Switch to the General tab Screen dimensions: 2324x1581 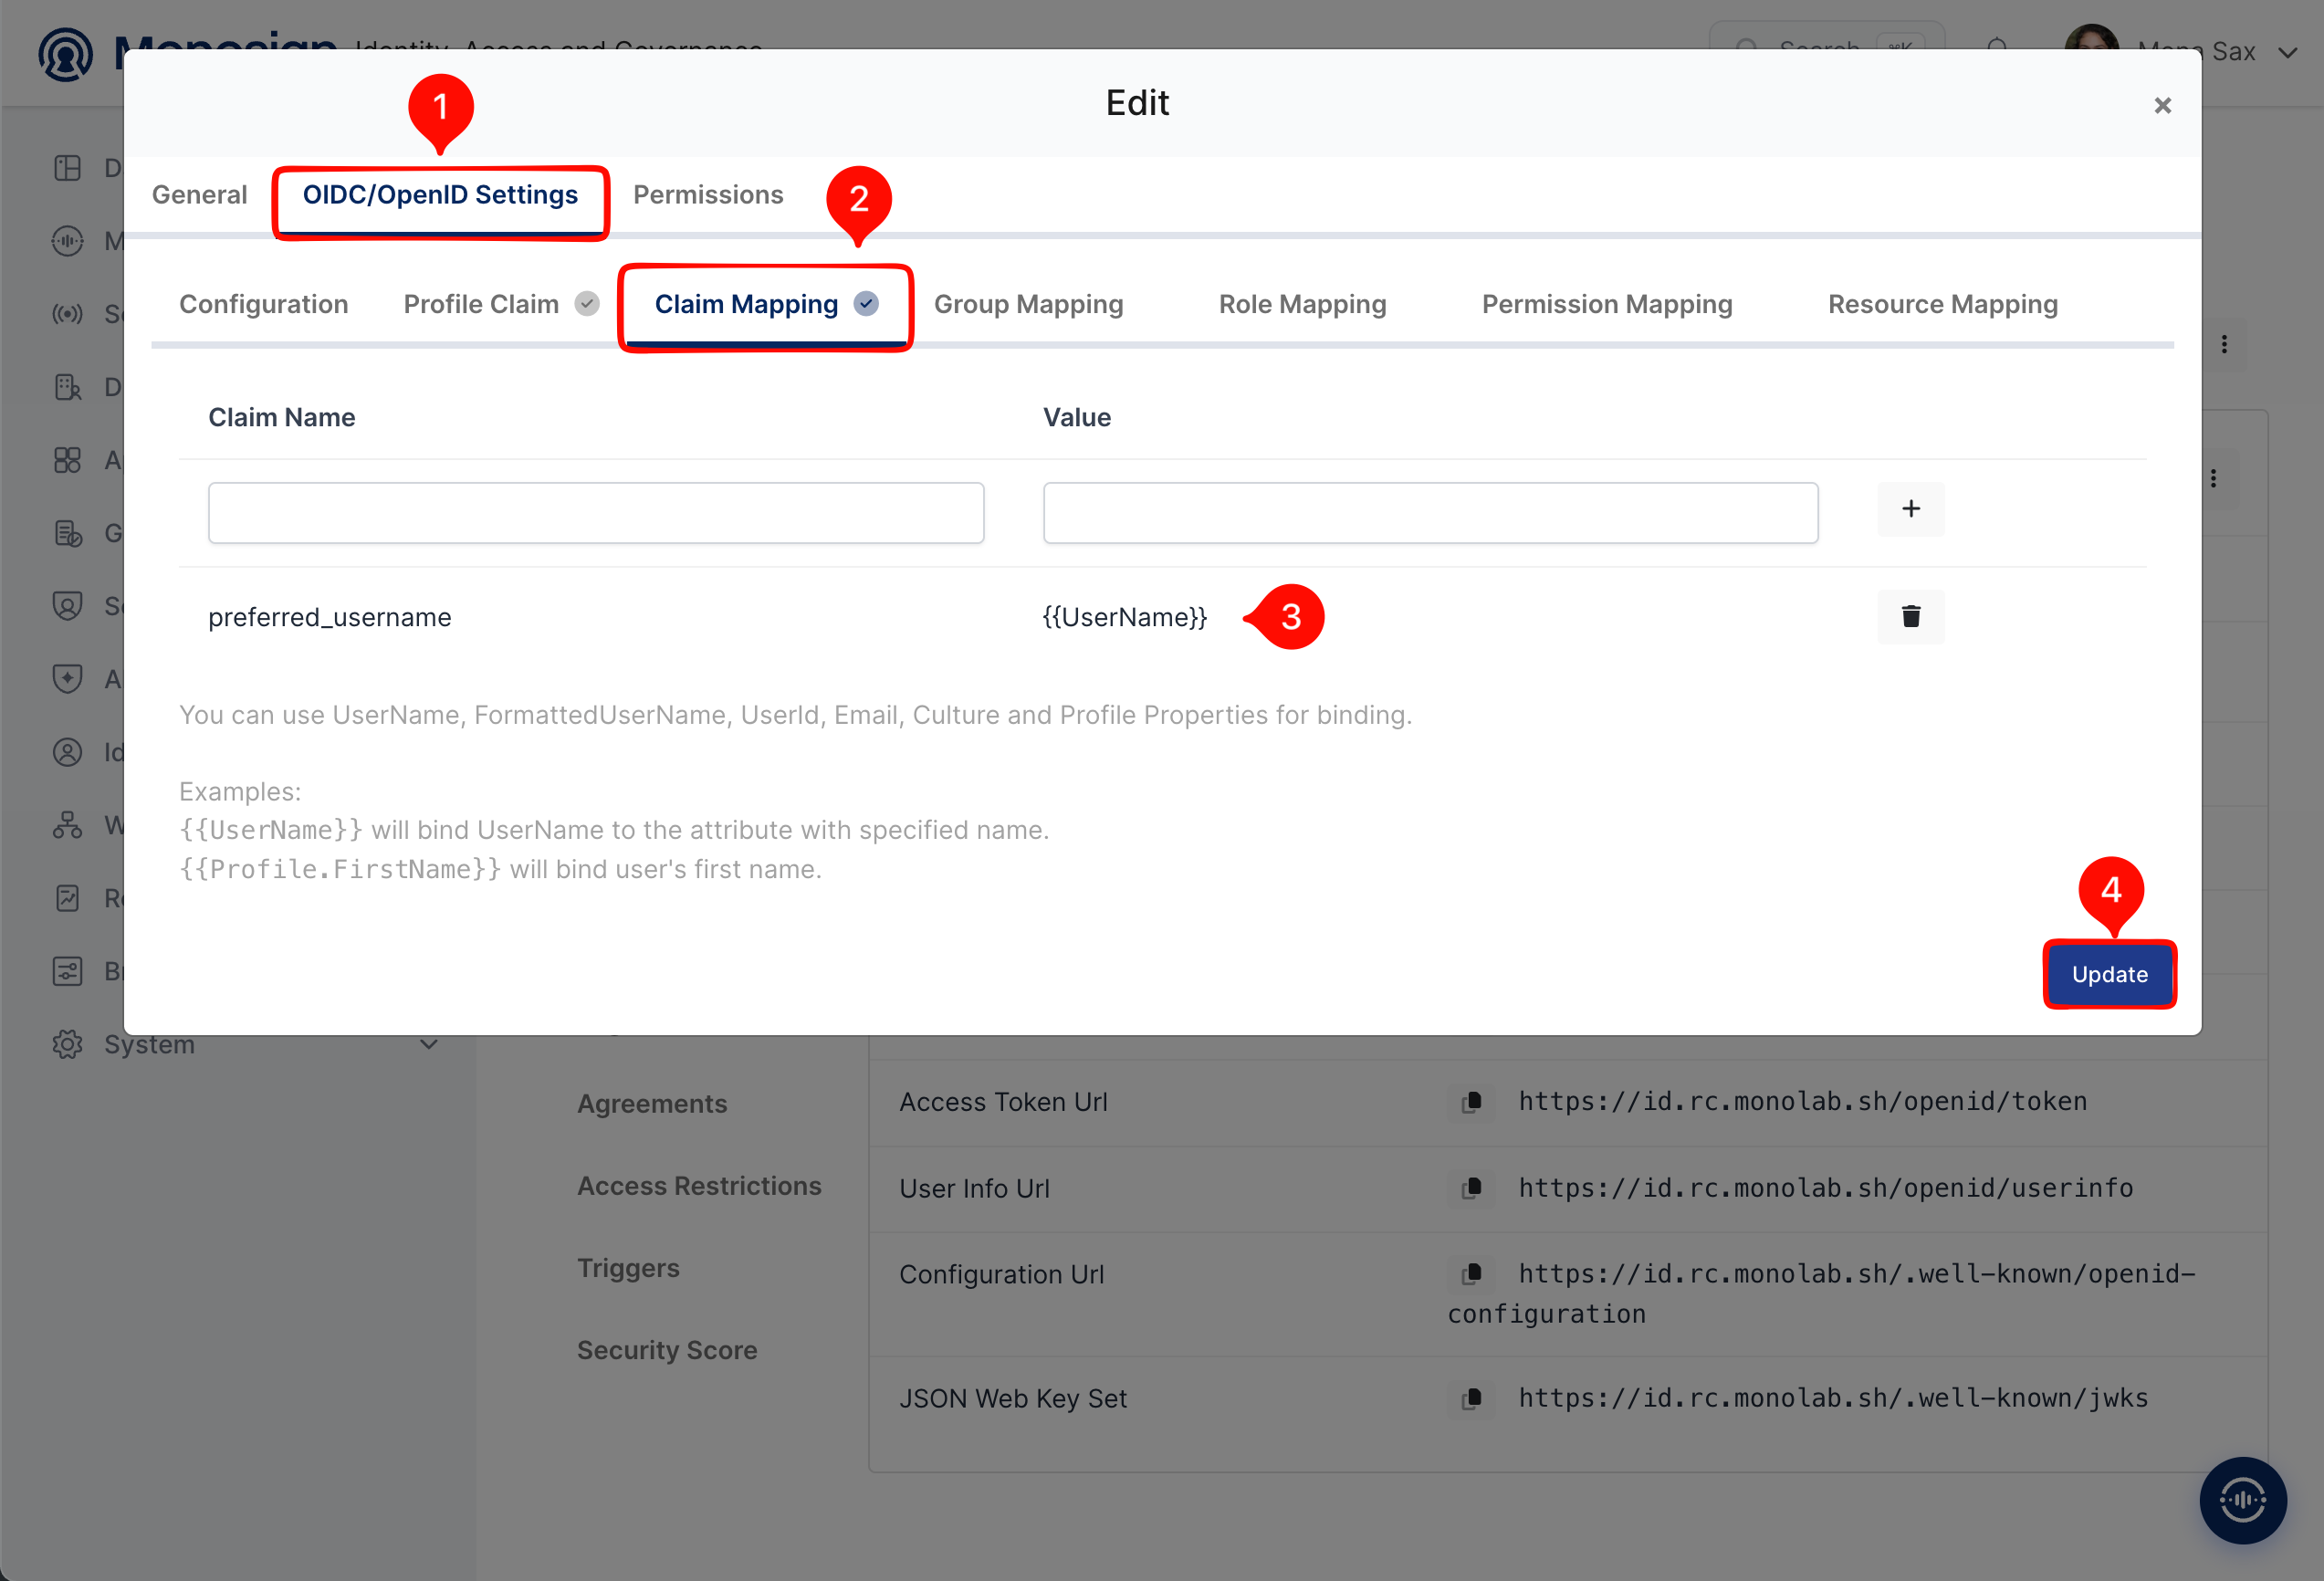pos(199,195)
